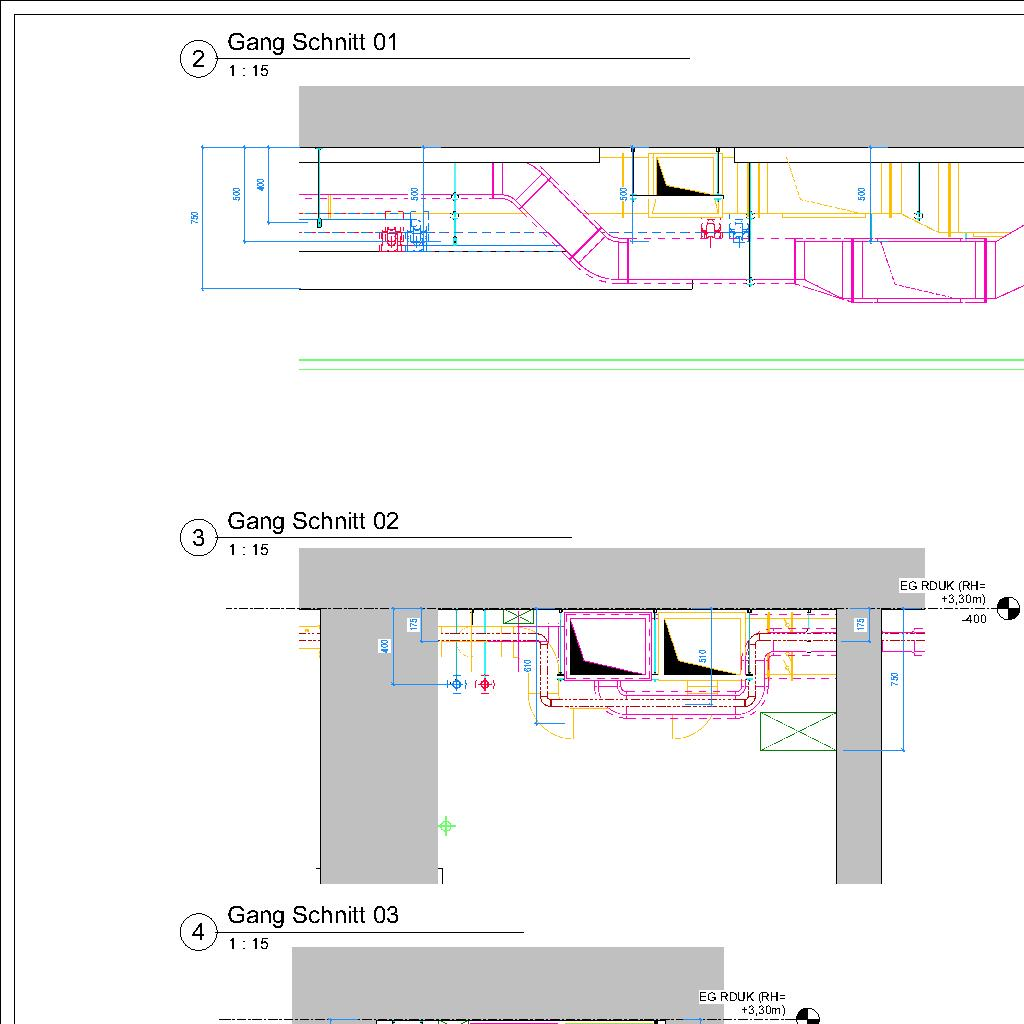Click the "Gang Schnitt 01" view title
The image size is (1024, 1024).
[x=312, y=42]
